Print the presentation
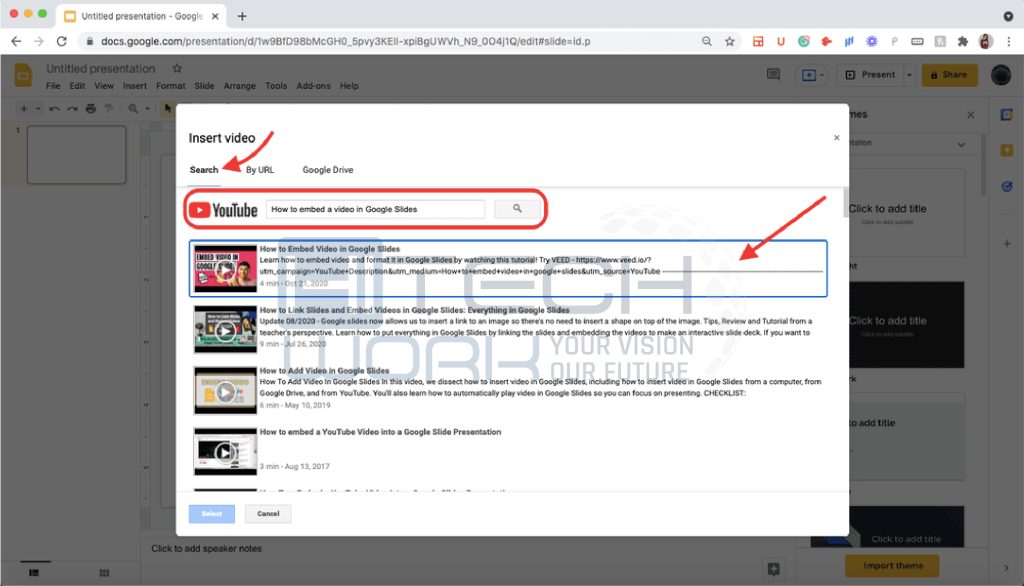 91,108
